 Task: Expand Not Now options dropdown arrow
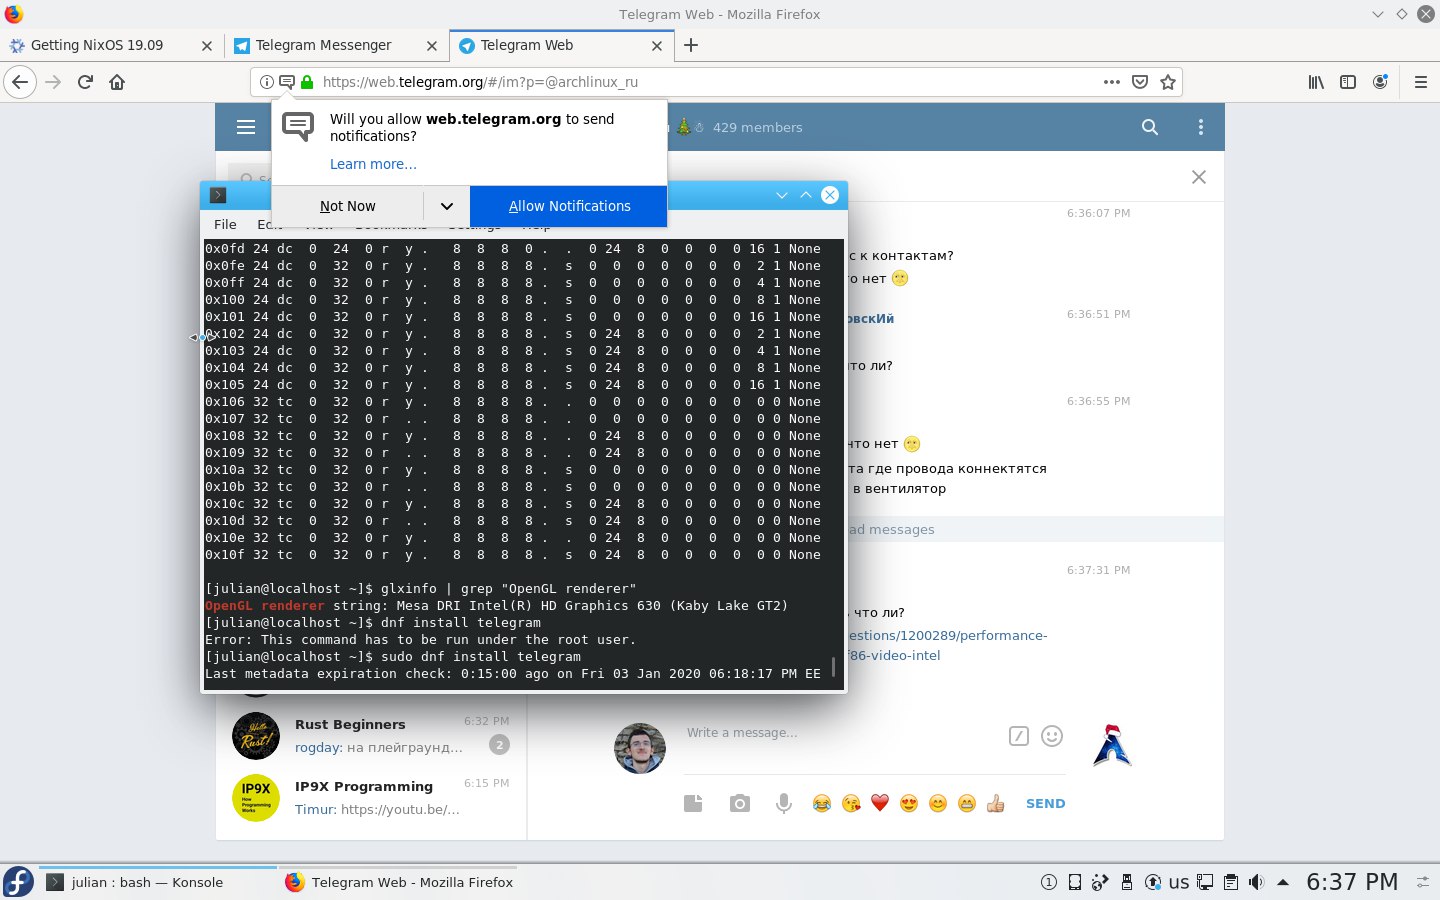[x=446, y=206]
